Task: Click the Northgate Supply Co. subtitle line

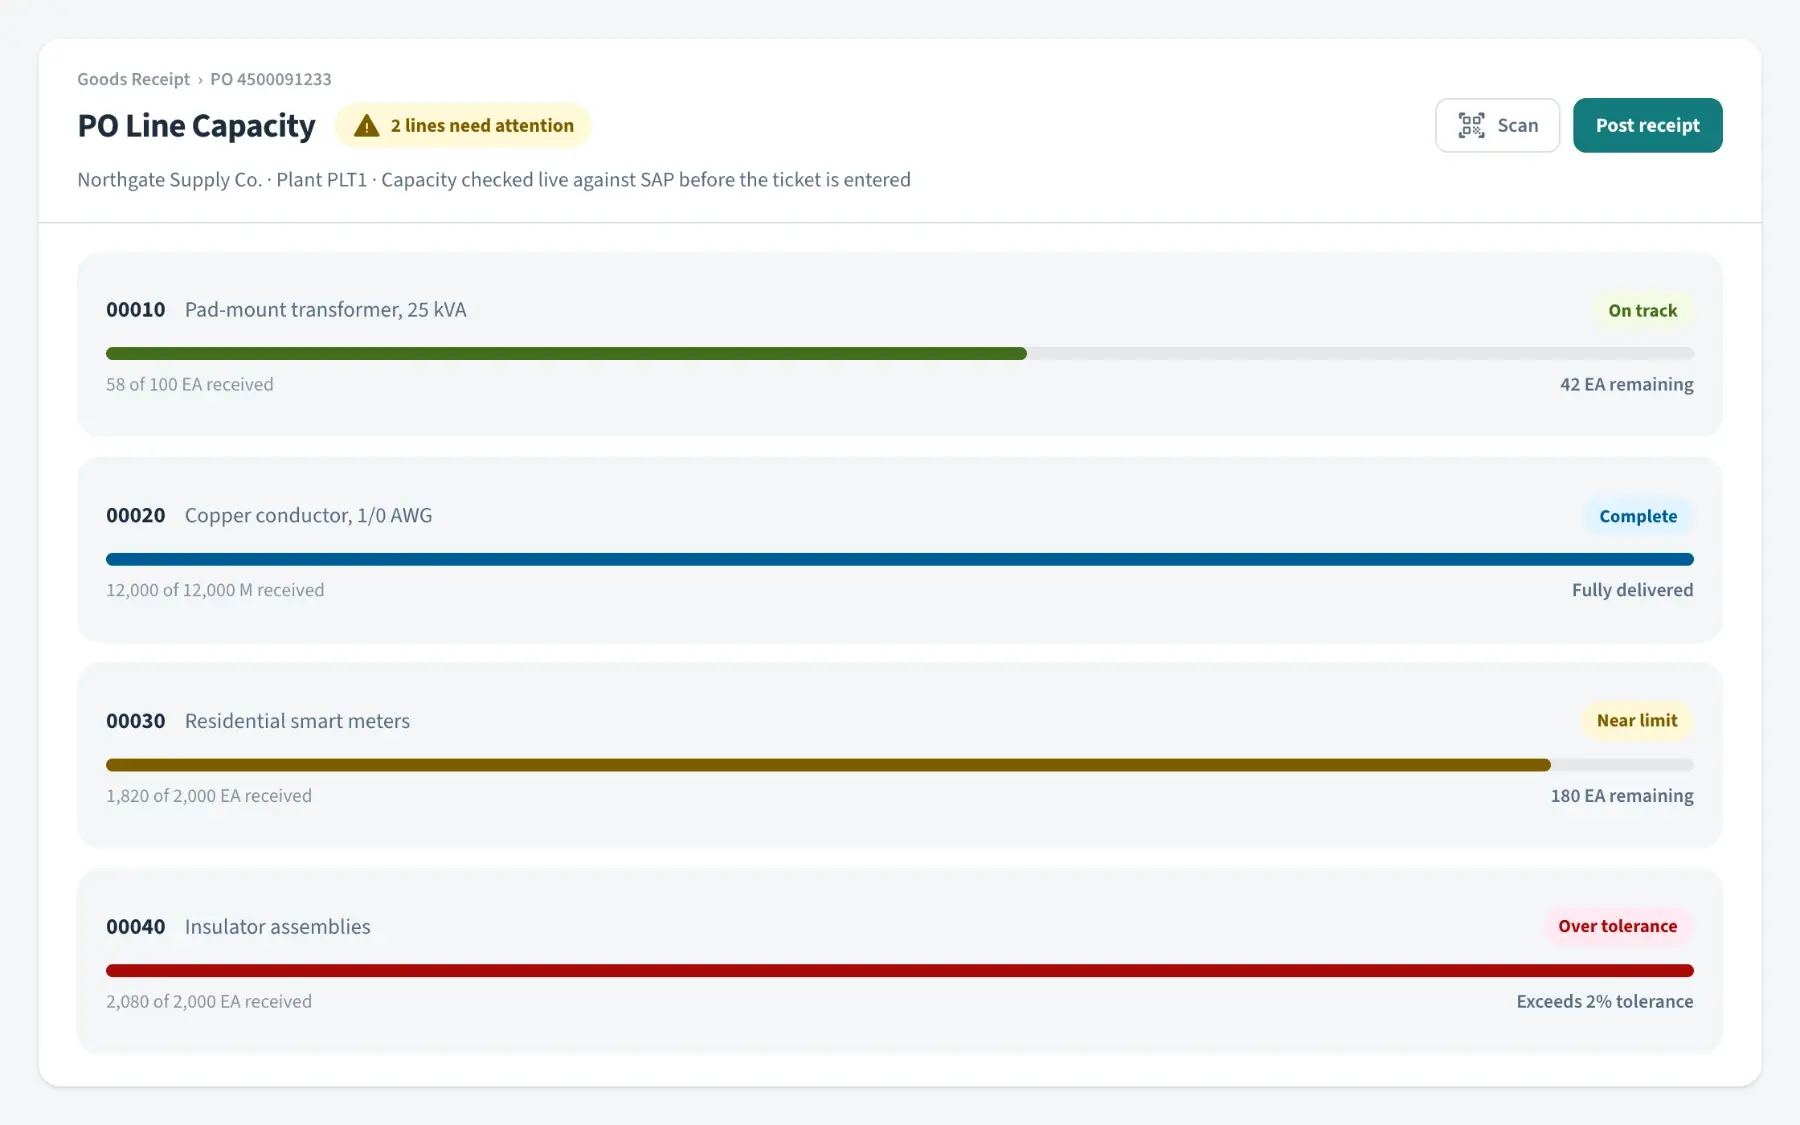Action: [494, 180]
